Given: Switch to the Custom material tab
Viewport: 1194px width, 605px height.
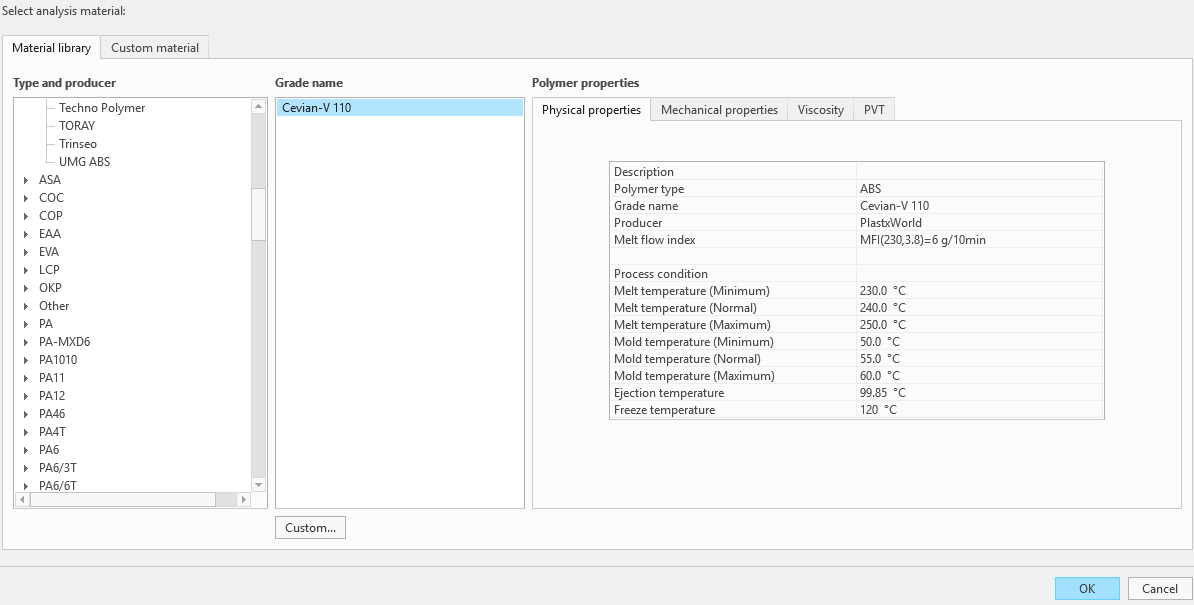Looking at the screenshot, I should pos(155,47).
